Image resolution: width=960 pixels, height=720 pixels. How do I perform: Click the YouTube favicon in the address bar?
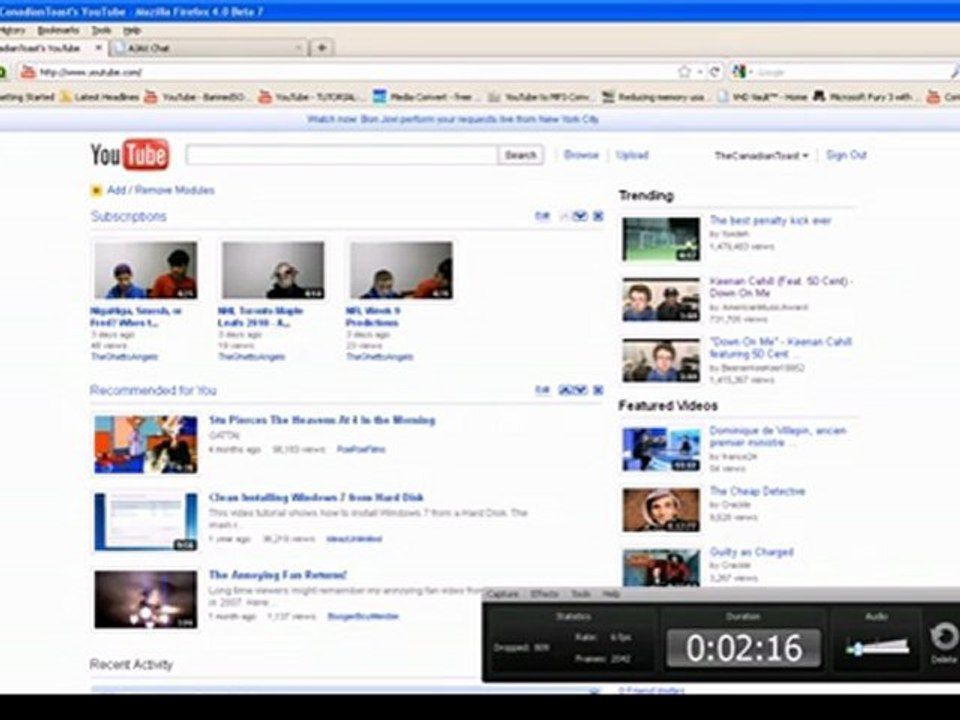pos(28,72)
